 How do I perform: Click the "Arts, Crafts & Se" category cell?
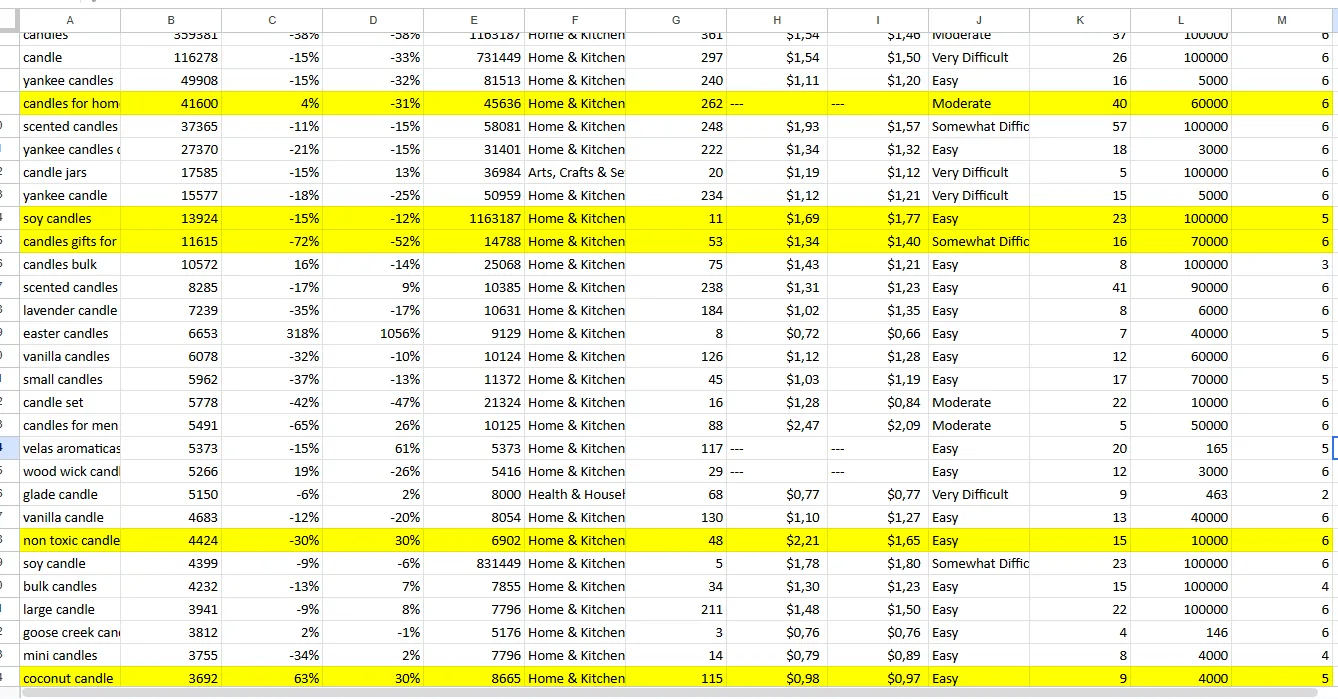[x=575, y=173]
